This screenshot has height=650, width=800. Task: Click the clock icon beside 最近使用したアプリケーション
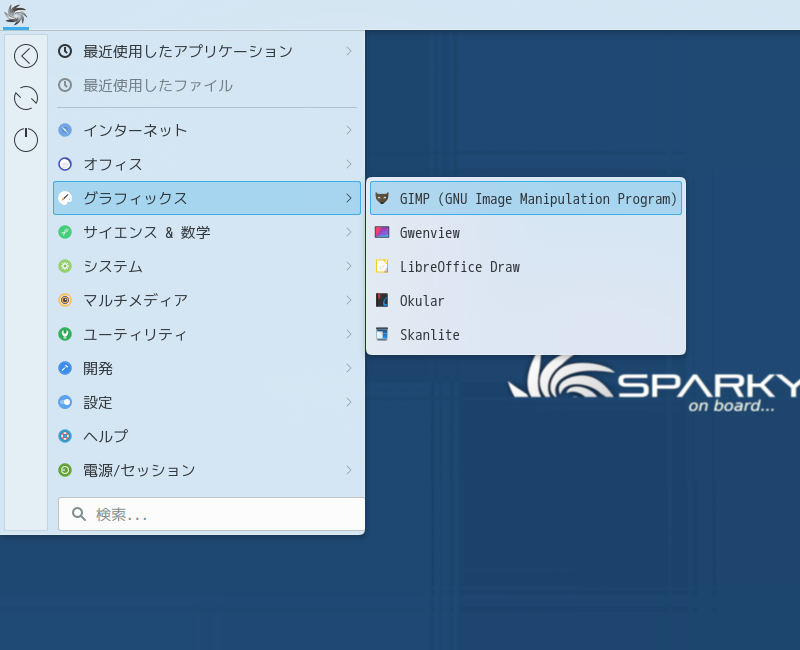tap(65, 51)
